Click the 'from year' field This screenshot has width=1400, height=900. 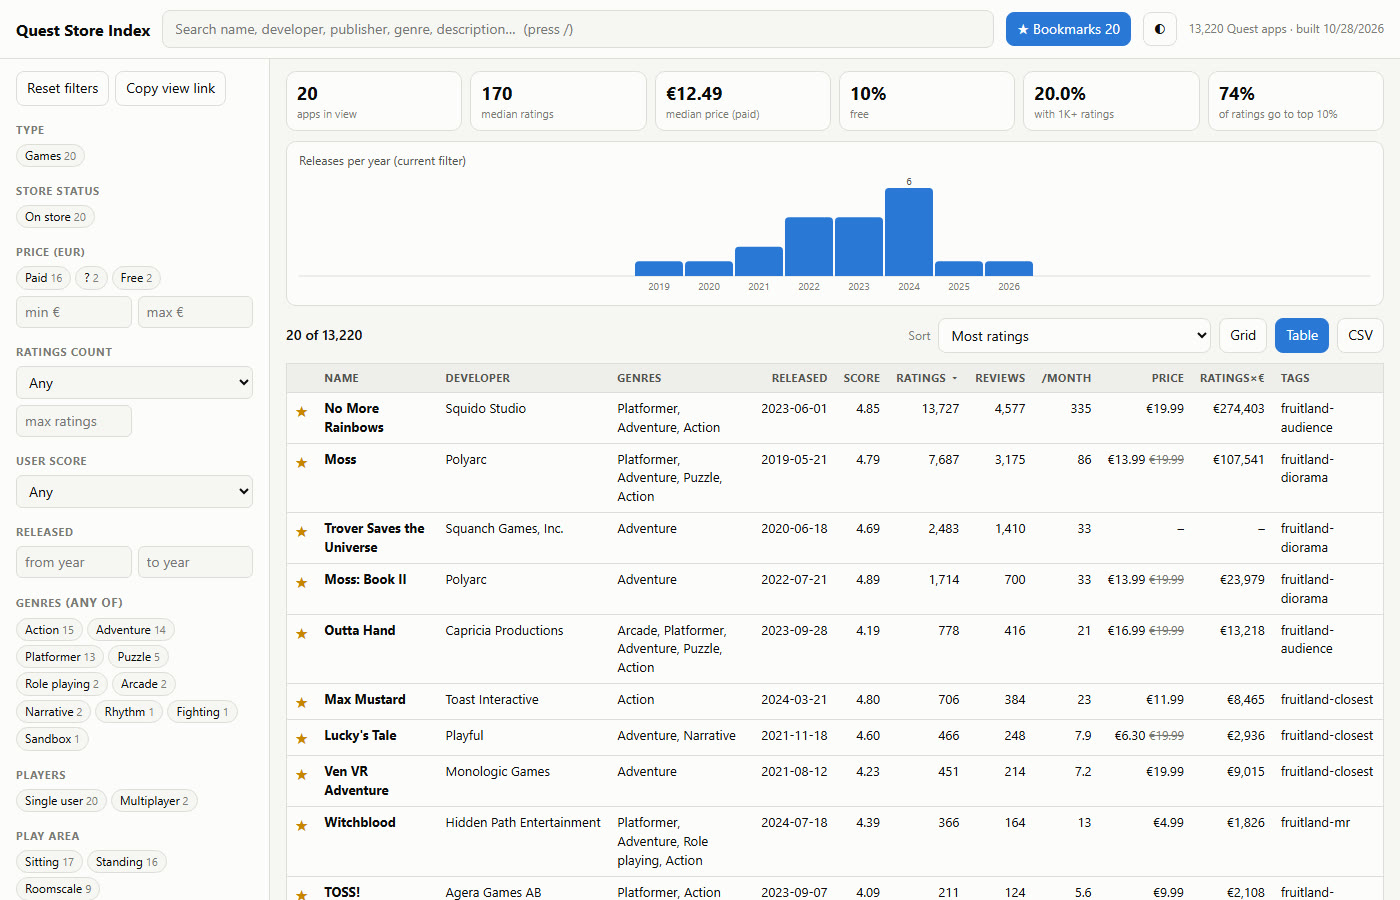point(74,562)
